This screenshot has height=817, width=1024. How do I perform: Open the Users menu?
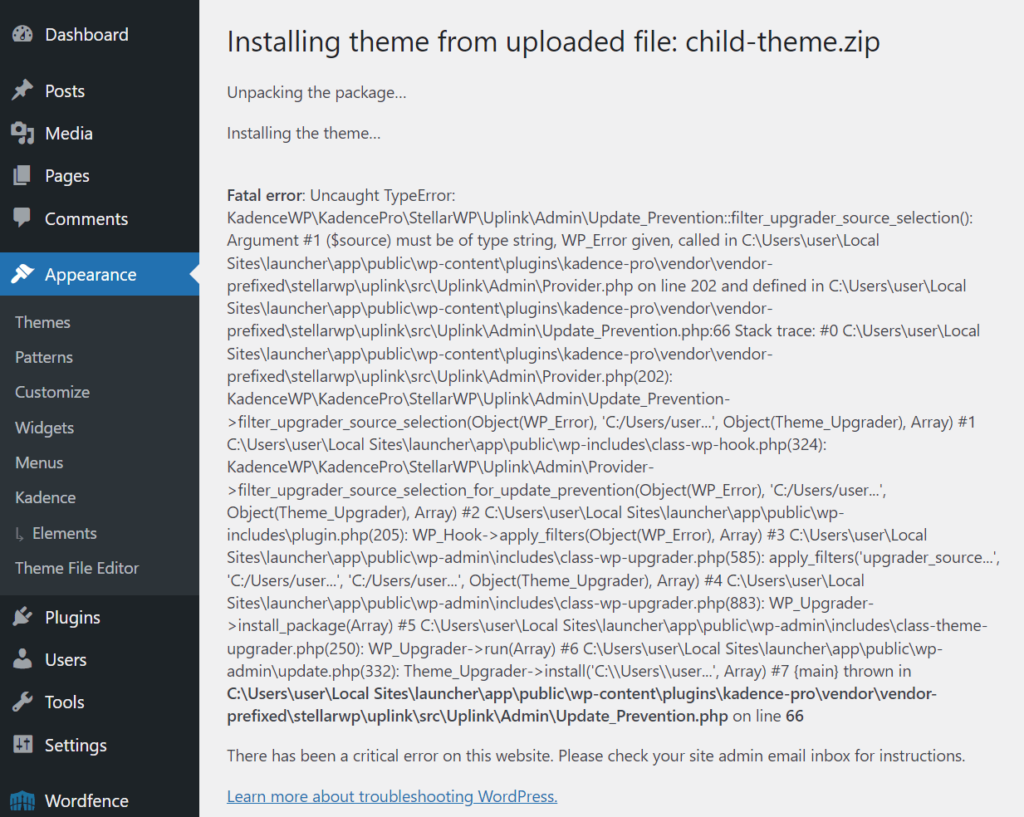coord(65,660)
